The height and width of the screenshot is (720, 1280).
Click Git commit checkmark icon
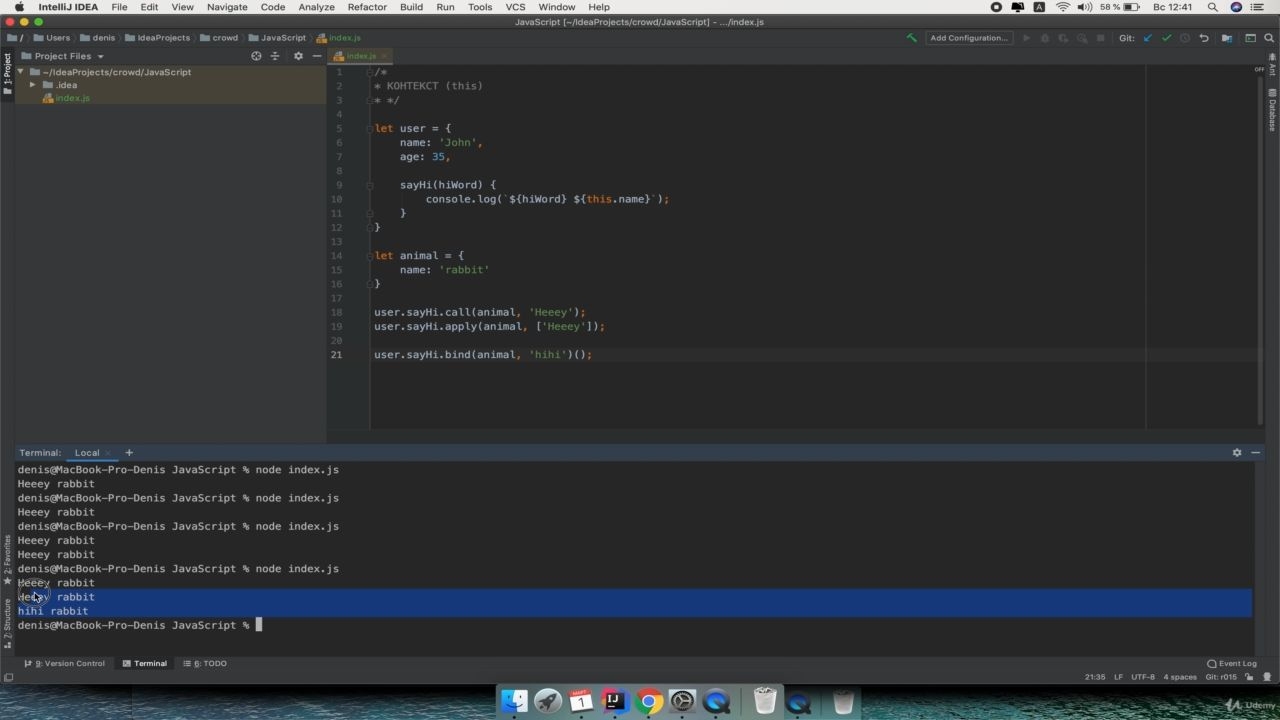(x=1166, y=38)
